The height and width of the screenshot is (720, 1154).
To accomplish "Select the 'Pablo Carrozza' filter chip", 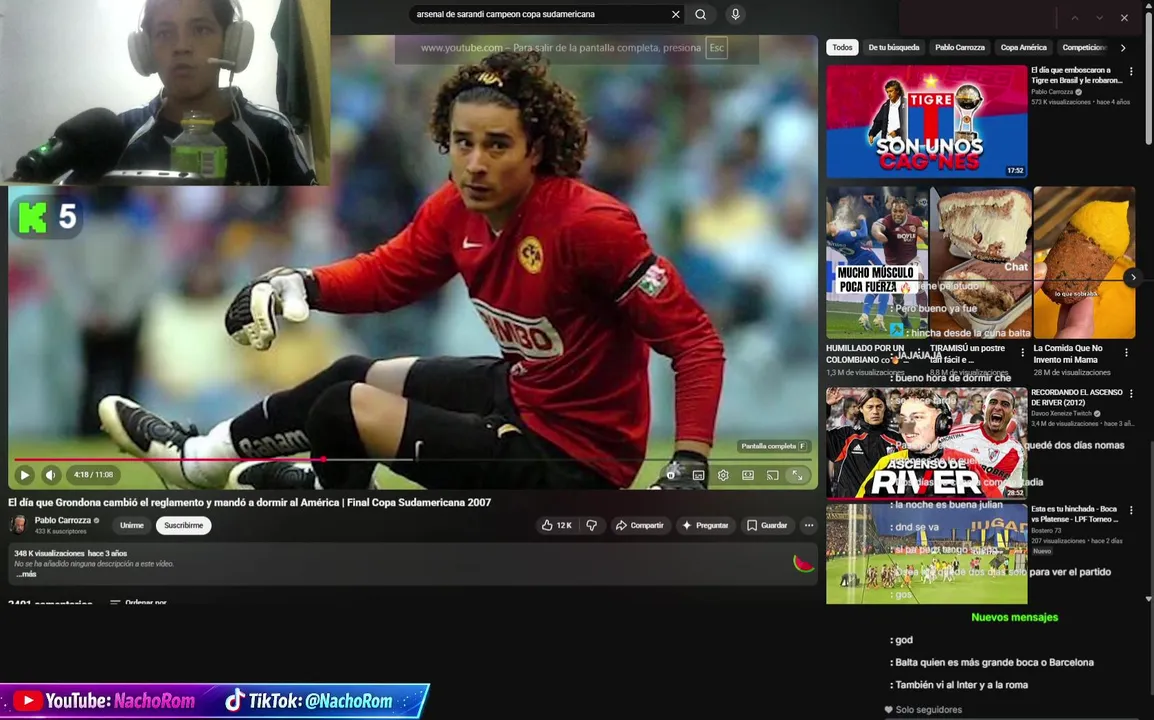I will click(960, 47).
